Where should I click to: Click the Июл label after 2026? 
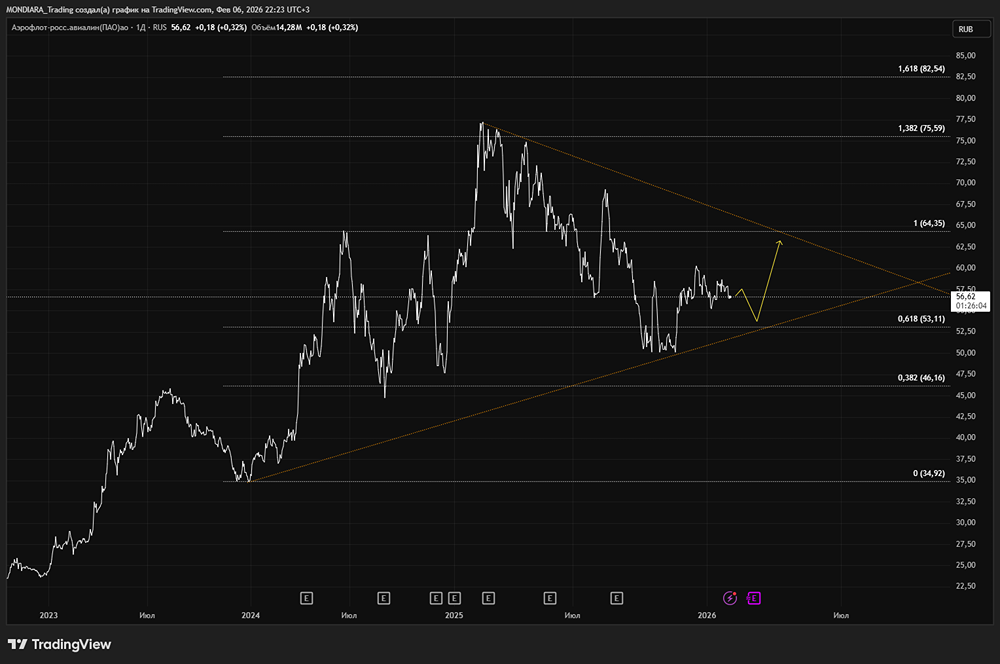841,616
